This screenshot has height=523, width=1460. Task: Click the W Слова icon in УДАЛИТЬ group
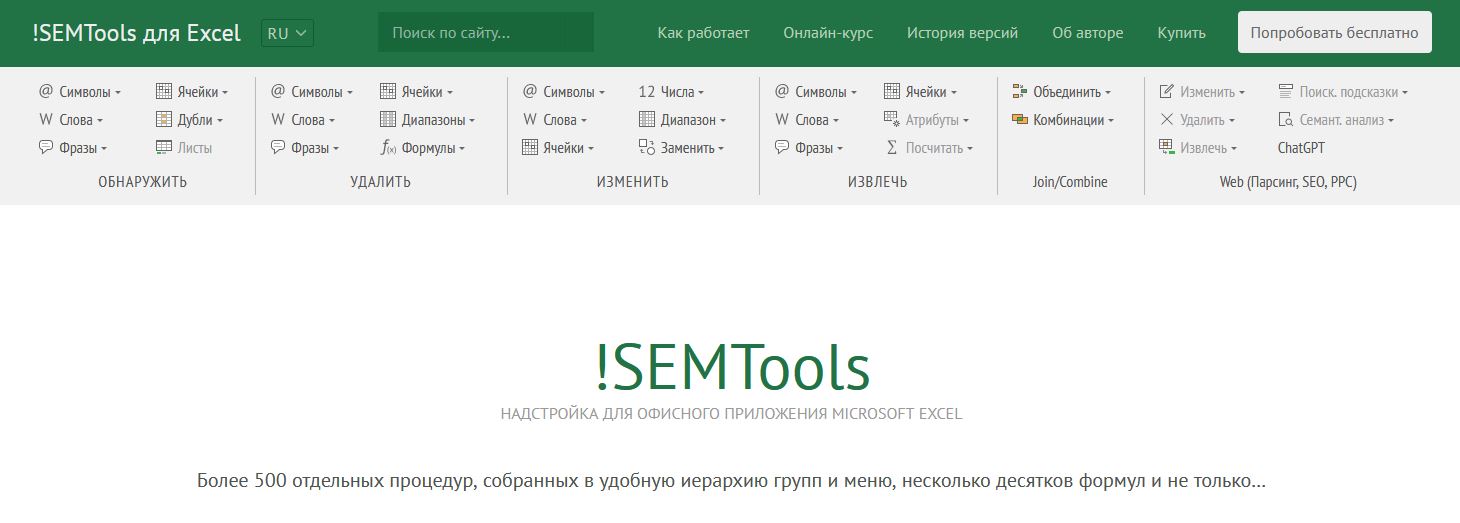(278, 120)
